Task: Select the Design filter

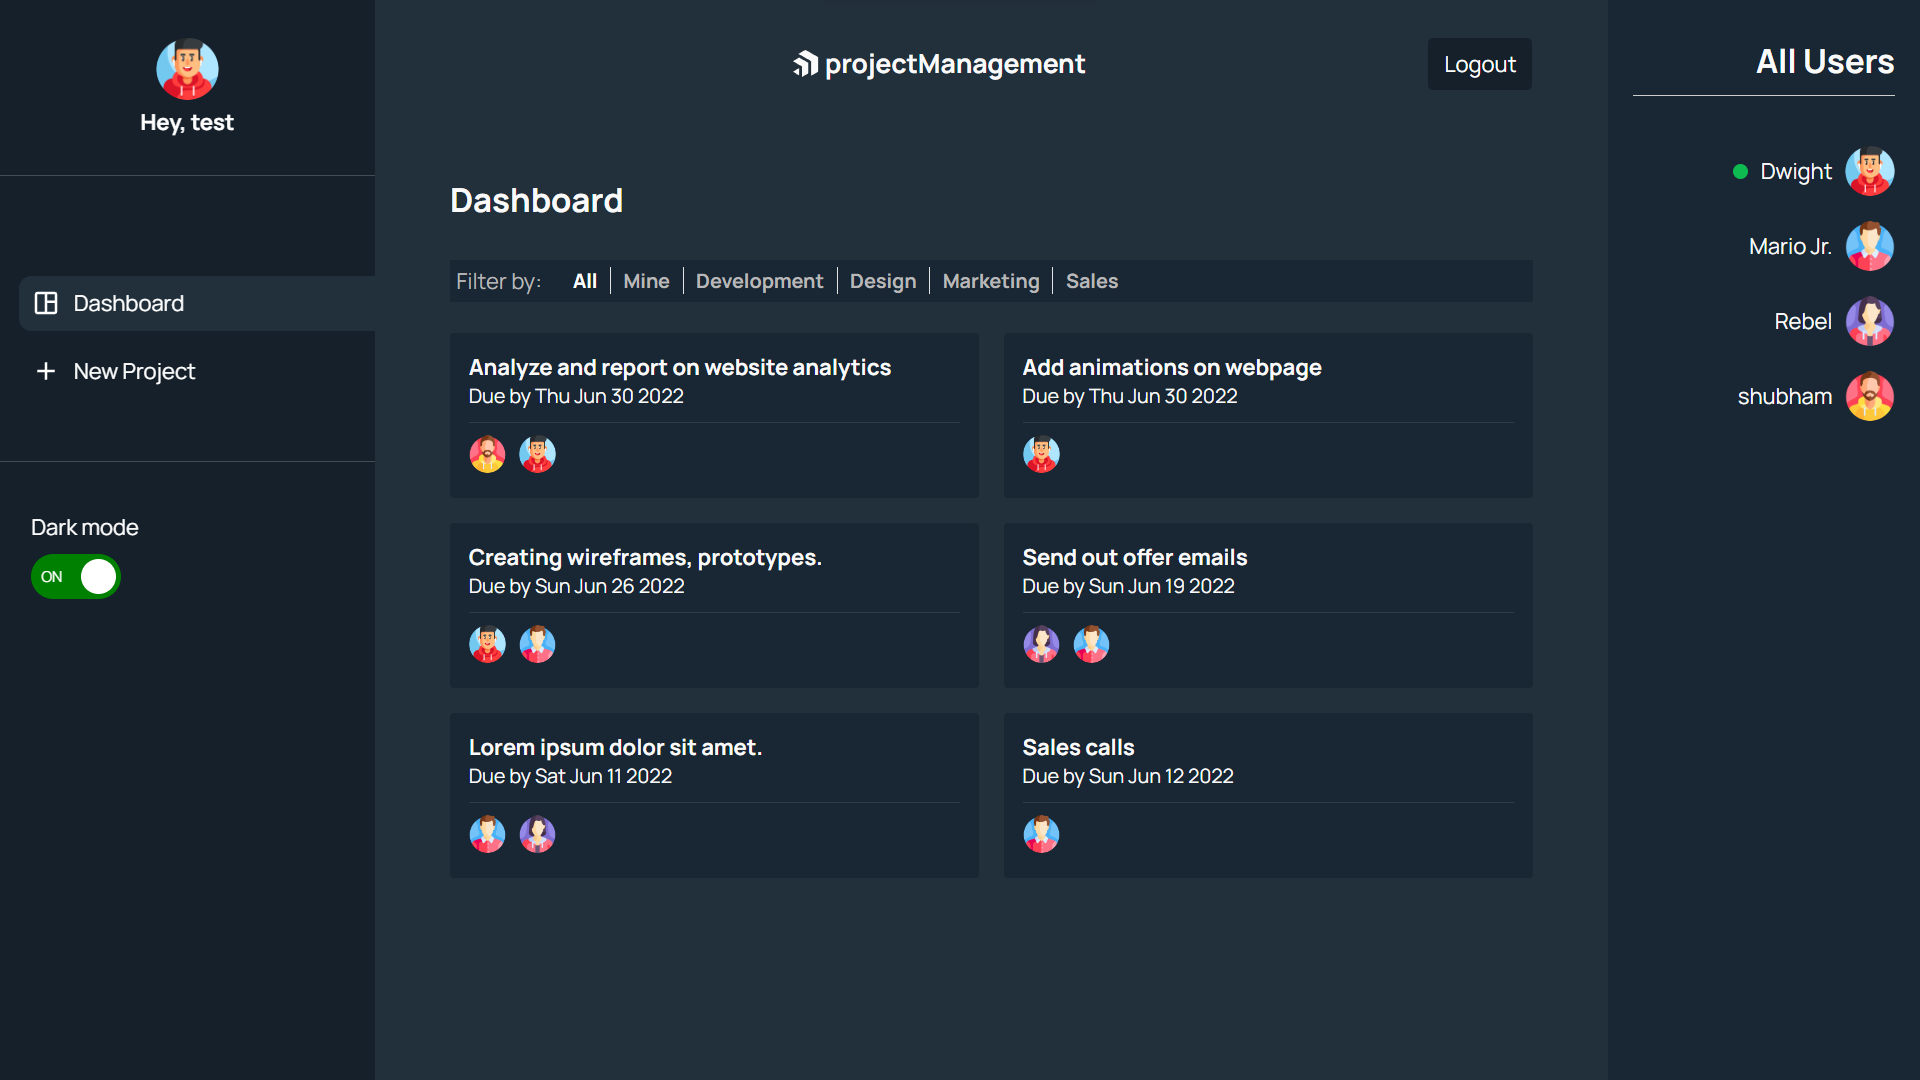Action: (882, 281)
